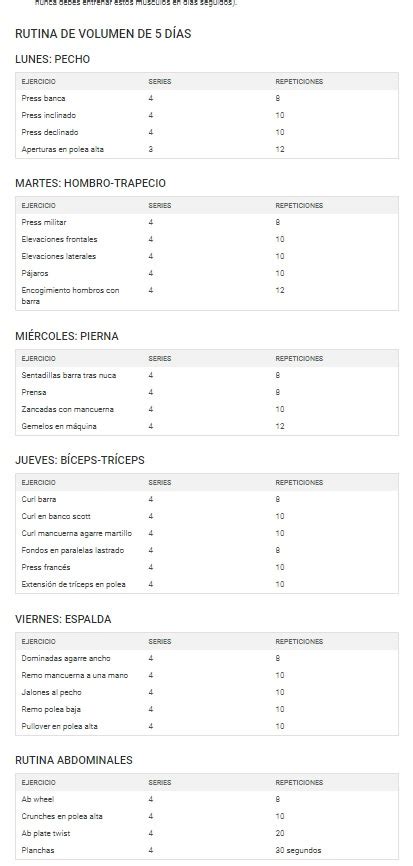Viewport: 413px width, 866px height.
Task: Click Encogimiento hombros con barra row
Action: coord(206,295)
